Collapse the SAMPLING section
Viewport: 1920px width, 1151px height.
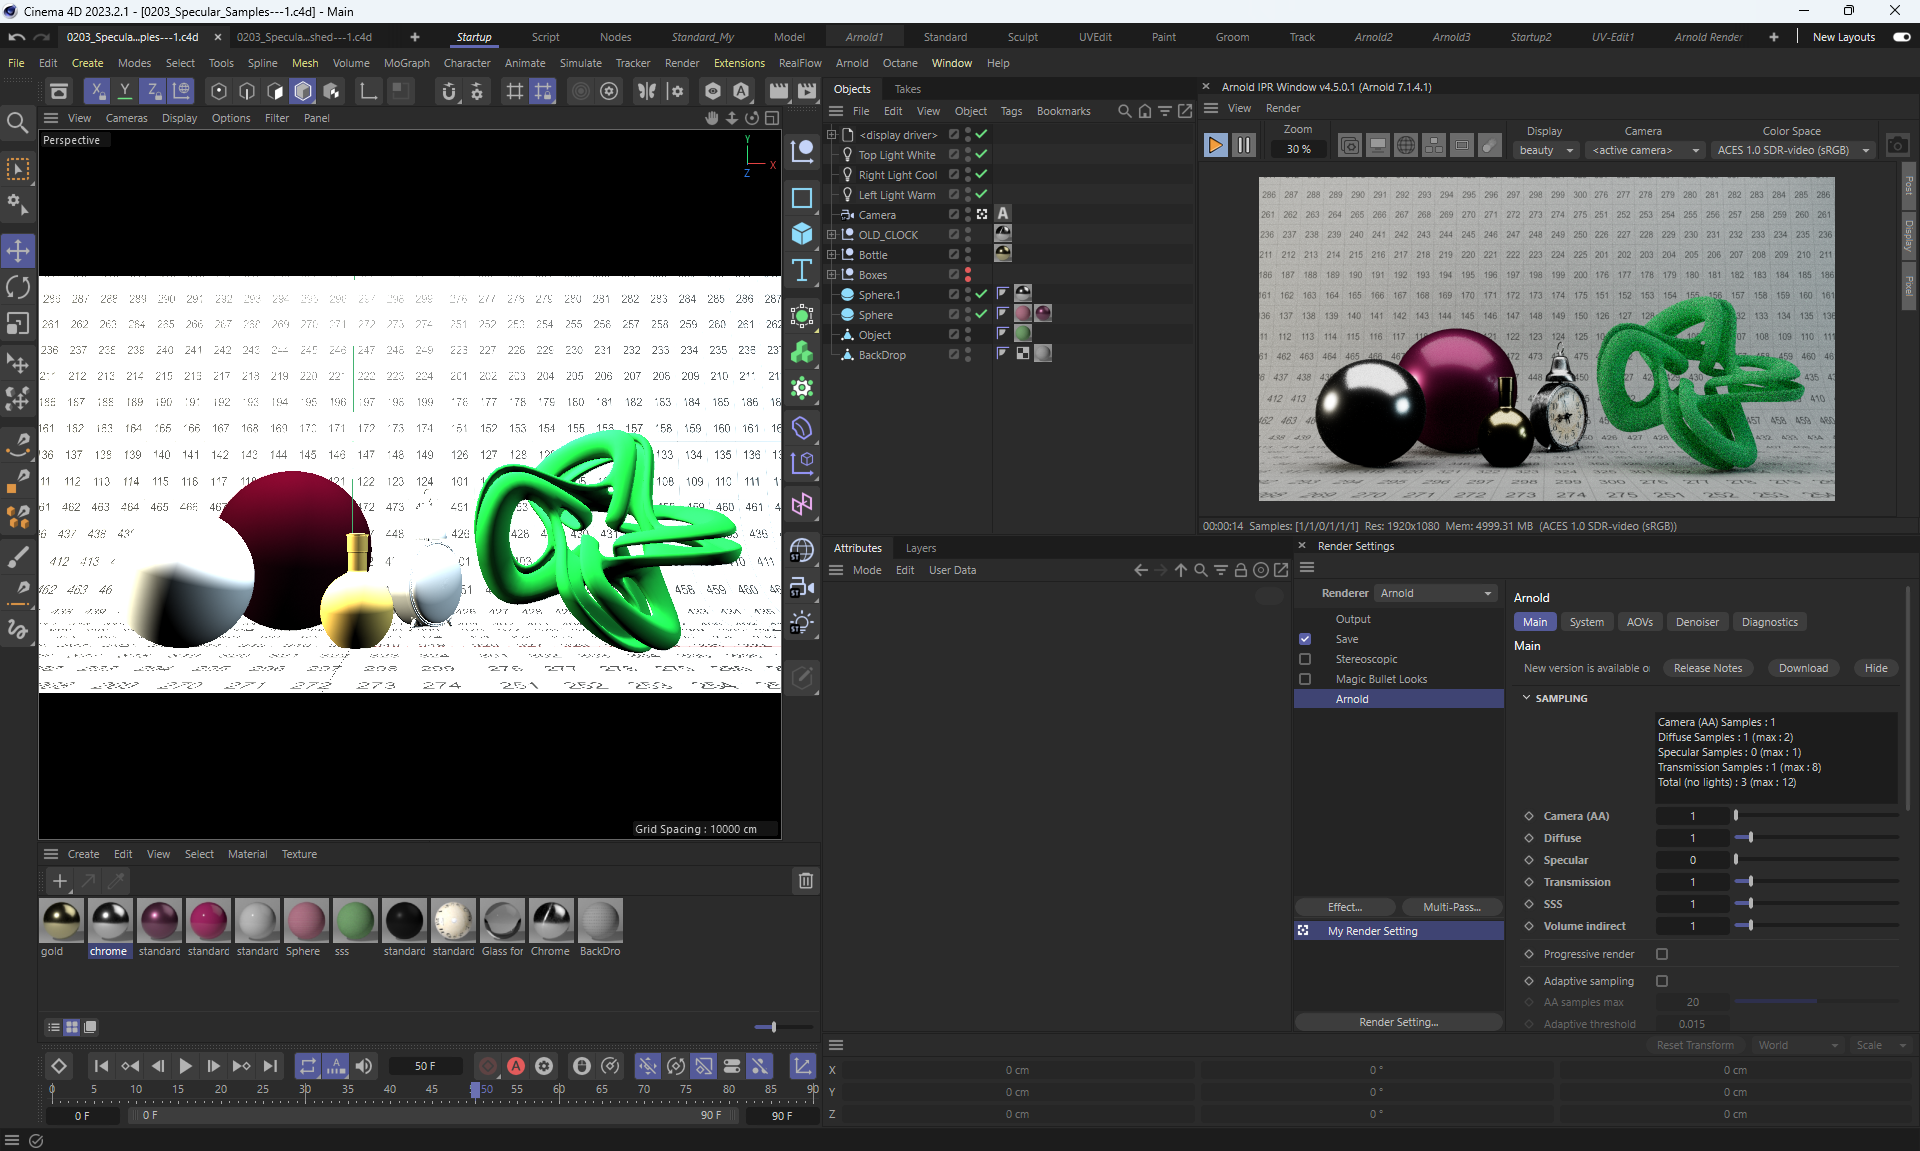(1526, 698)
